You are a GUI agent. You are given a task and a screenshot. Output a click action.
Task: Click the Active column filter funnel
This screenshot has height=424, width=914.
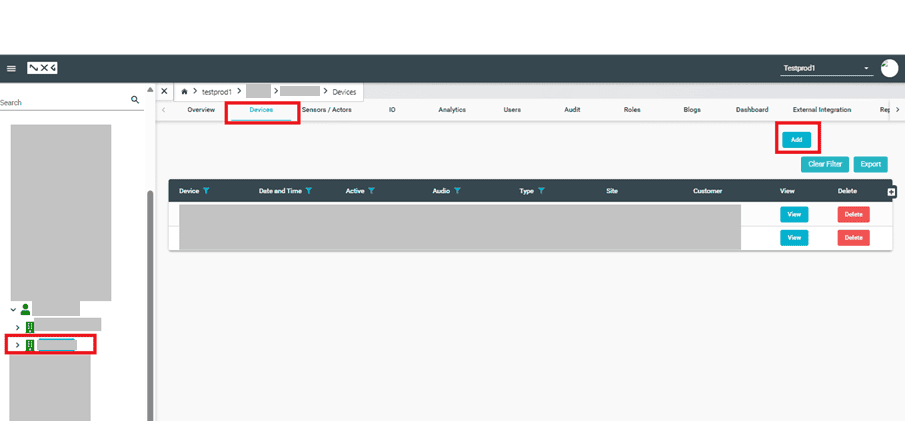(x=371, y=190)
